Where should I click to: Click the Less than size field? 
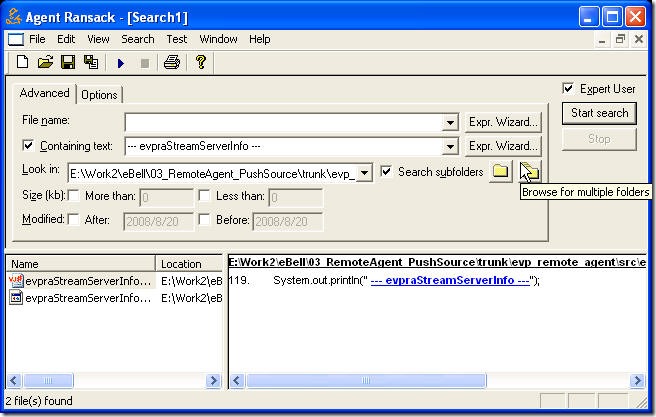[296, 197]
